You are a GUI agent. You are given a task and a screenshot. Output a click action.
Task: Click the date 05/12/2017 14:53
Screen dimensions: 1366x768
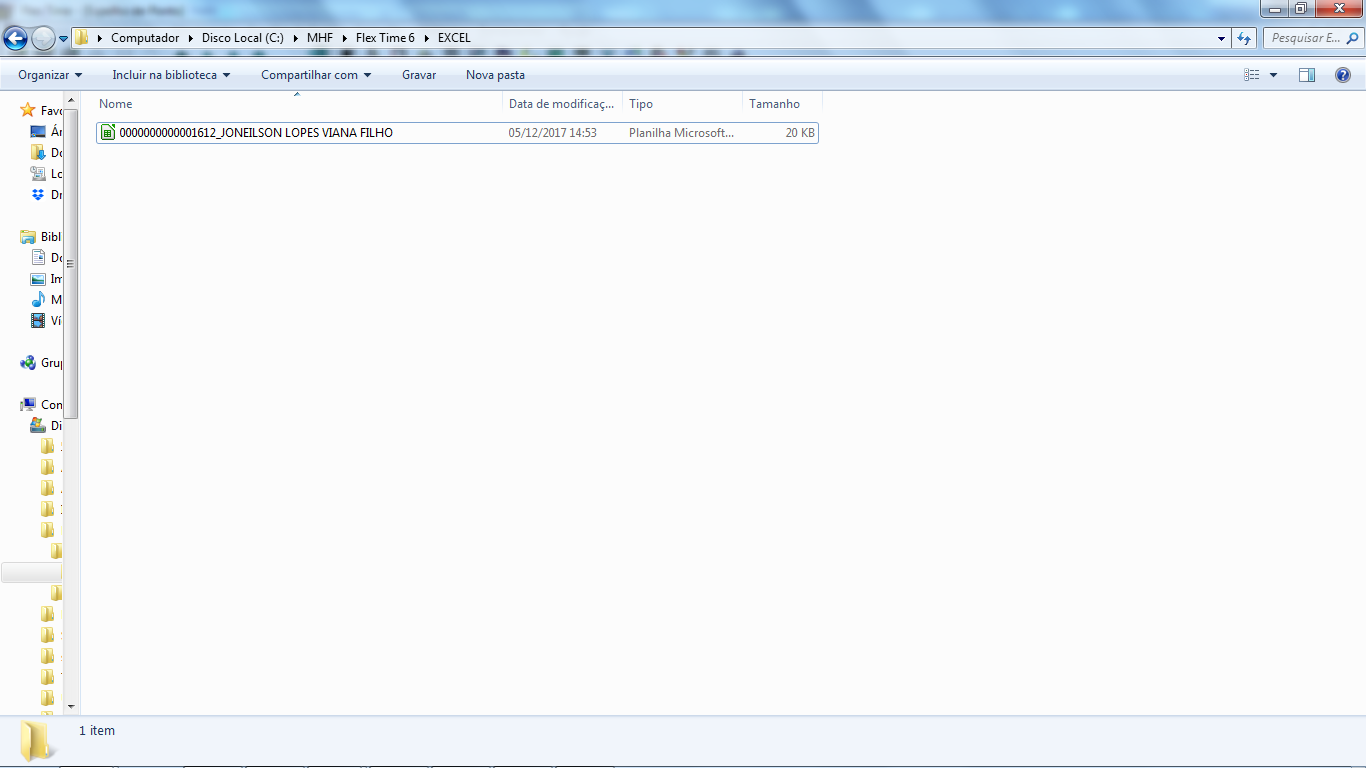coord(552,133)
